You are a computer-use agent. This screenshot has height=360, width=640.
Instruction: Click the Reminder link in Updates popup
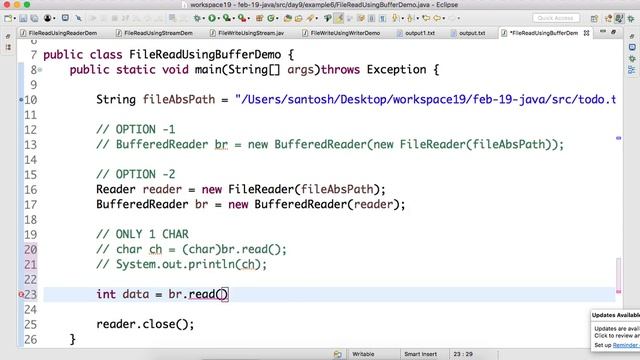[626, 345]
